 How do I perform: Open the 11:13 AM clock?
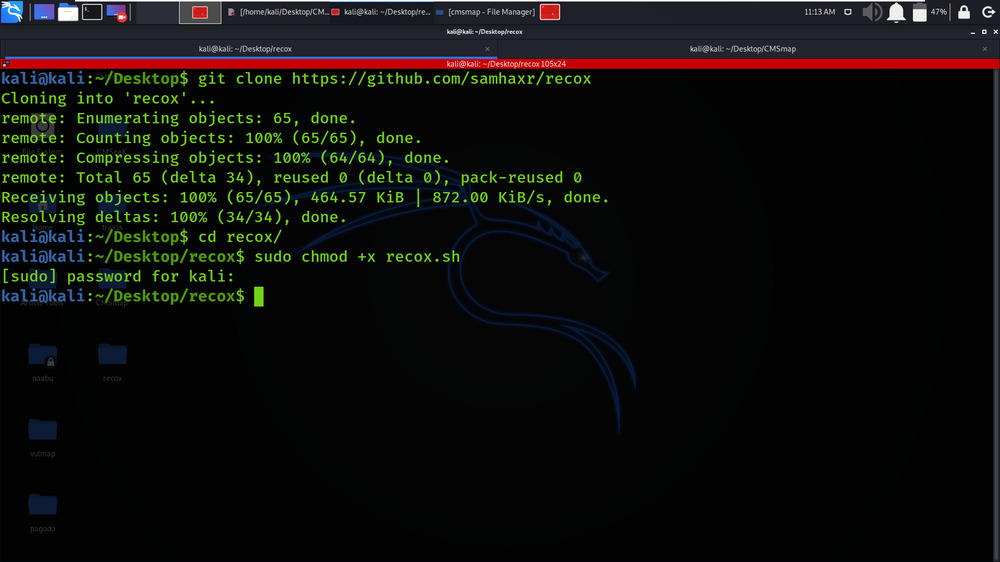point(820,12)
